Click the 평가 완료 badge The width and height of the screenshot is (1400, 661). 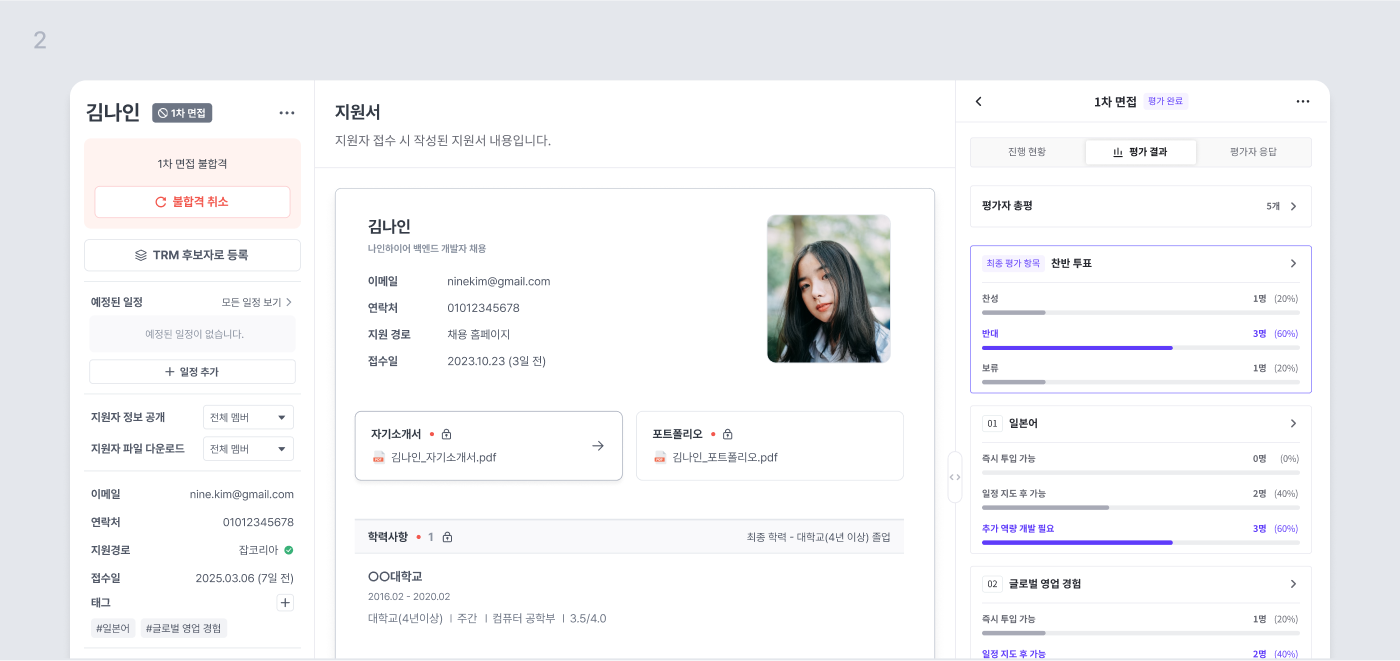(1166, 101)
